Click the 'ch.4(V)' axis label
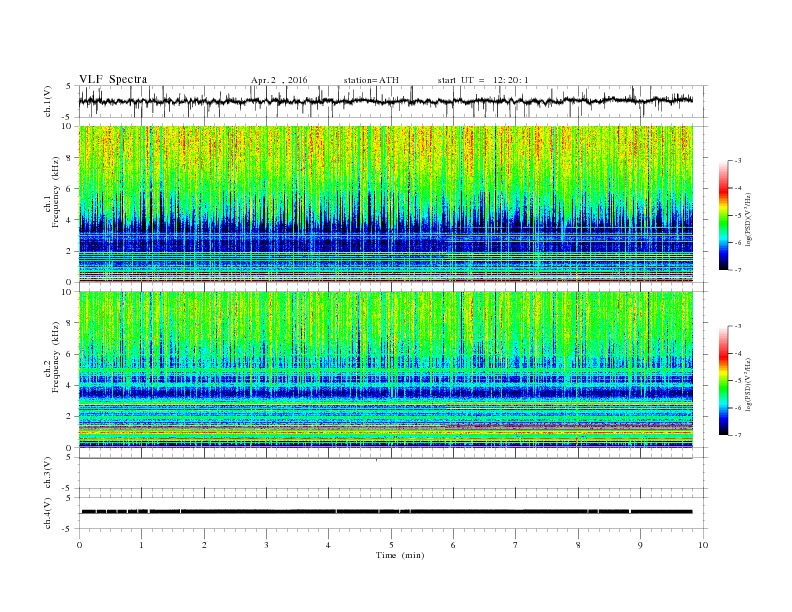The image size is (792, 612). pyautogui.click(x=48, y=514)
